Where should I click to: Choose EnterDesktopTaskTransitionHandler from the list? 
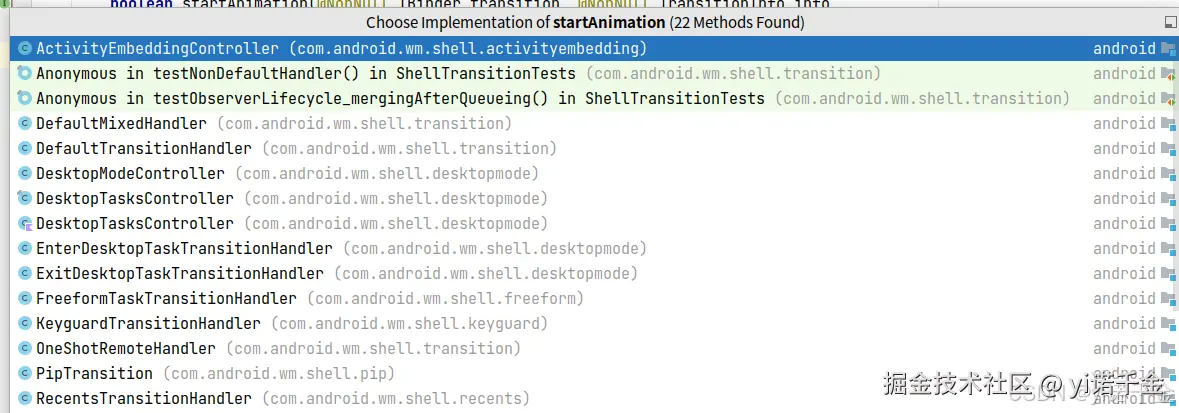pyautogui.click(x=183, y=248)
